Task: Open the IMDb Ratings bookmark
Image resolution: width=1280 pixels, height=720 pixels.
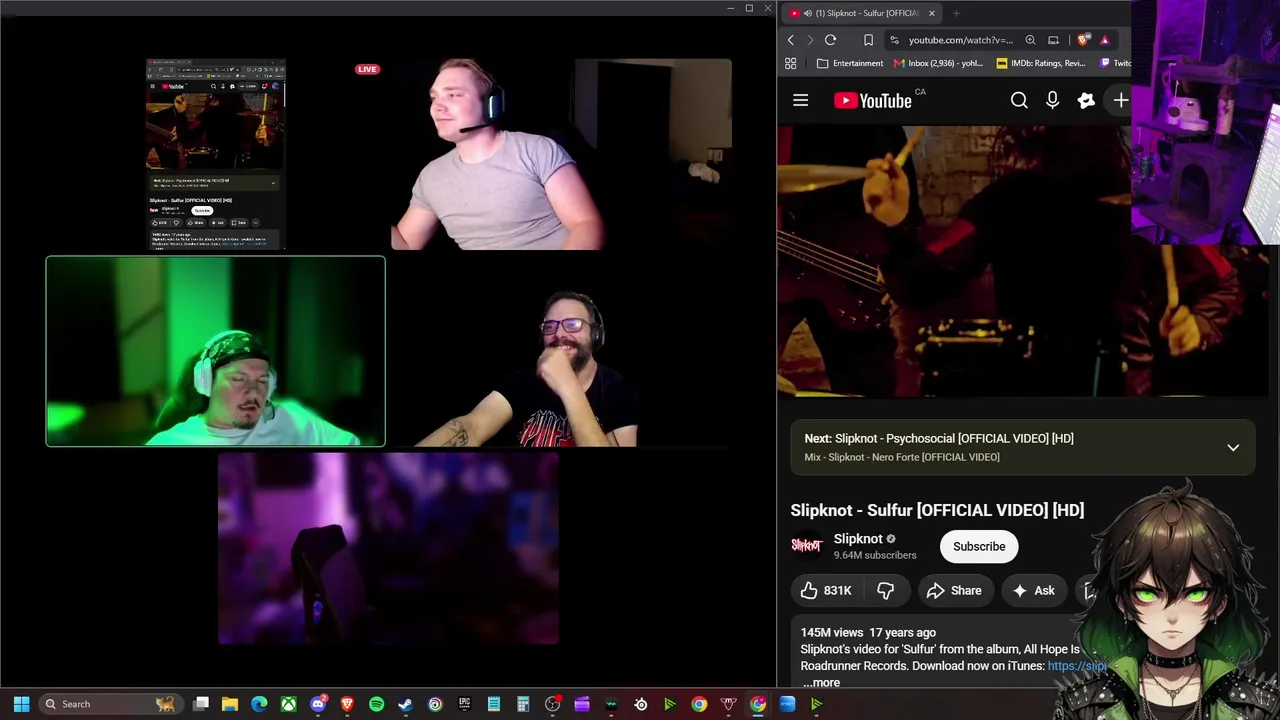Action: pos(1040,63)
